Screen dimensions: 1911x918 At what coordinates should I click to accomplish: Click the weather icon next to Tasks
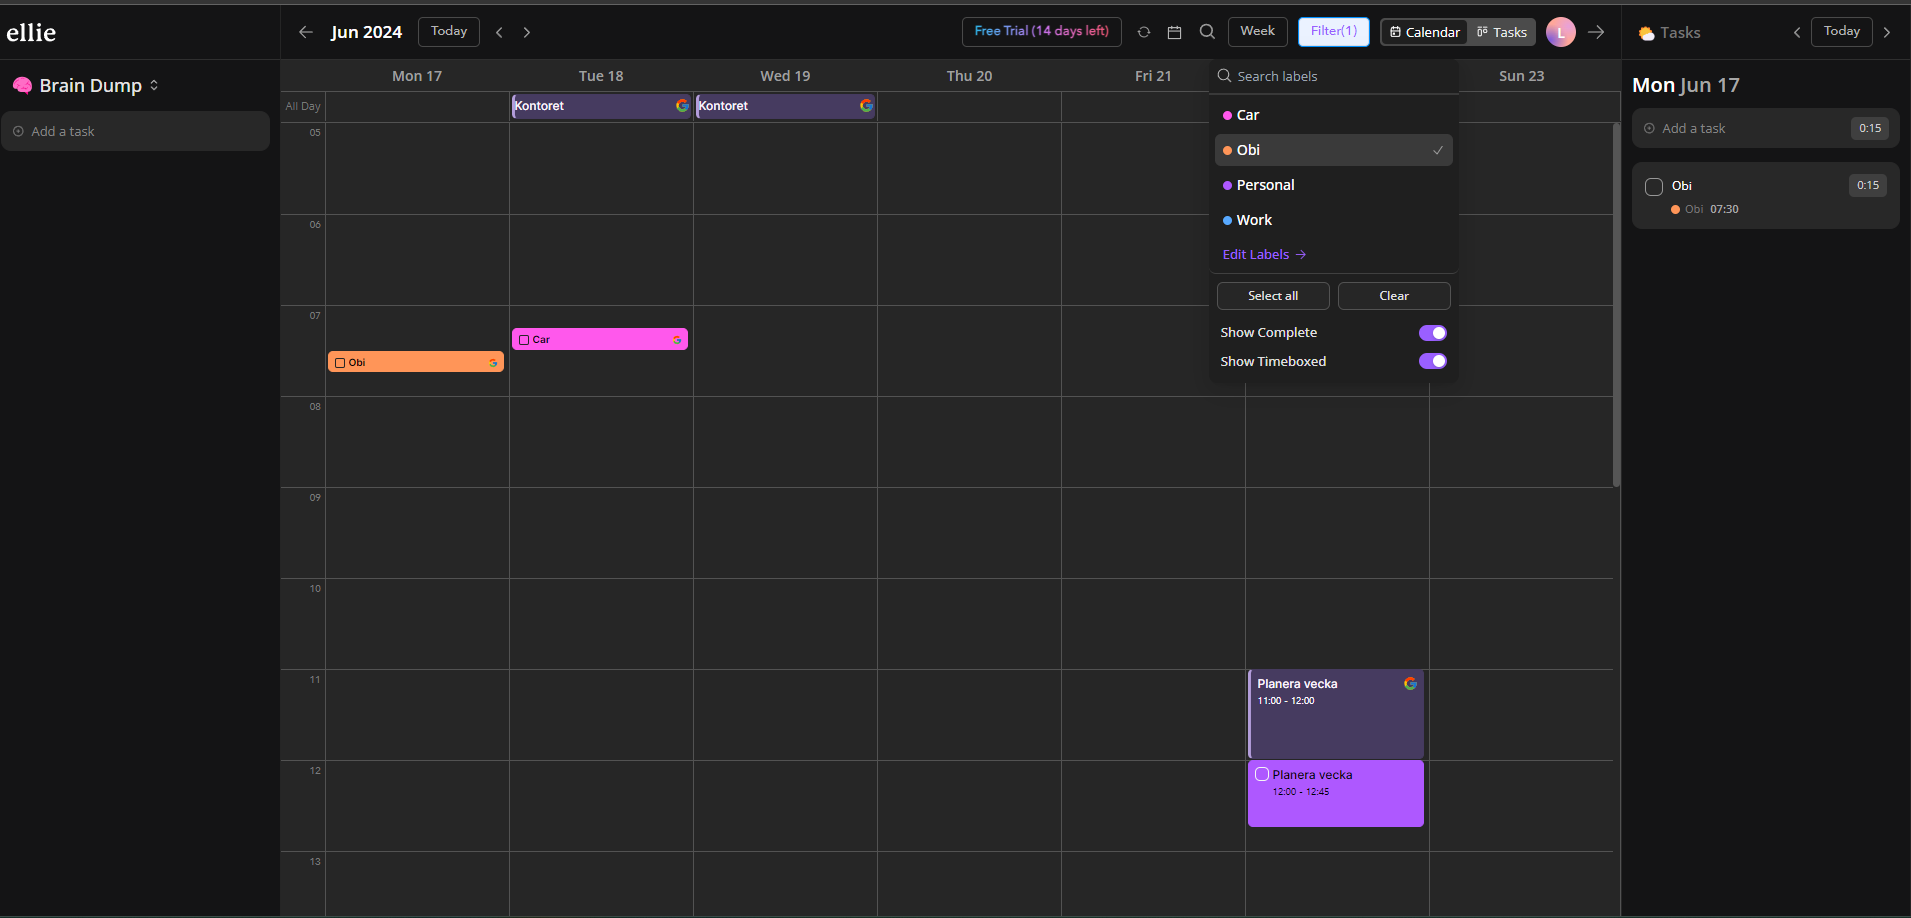click(1646, 33)
